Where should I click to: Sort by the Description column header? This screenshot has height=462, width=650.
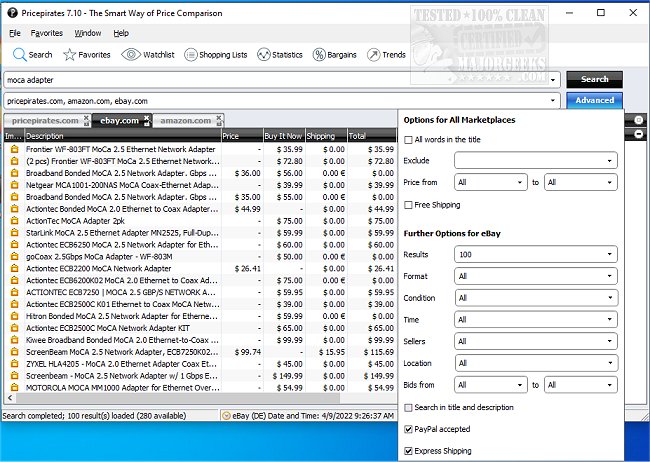[x=123, y=136]
